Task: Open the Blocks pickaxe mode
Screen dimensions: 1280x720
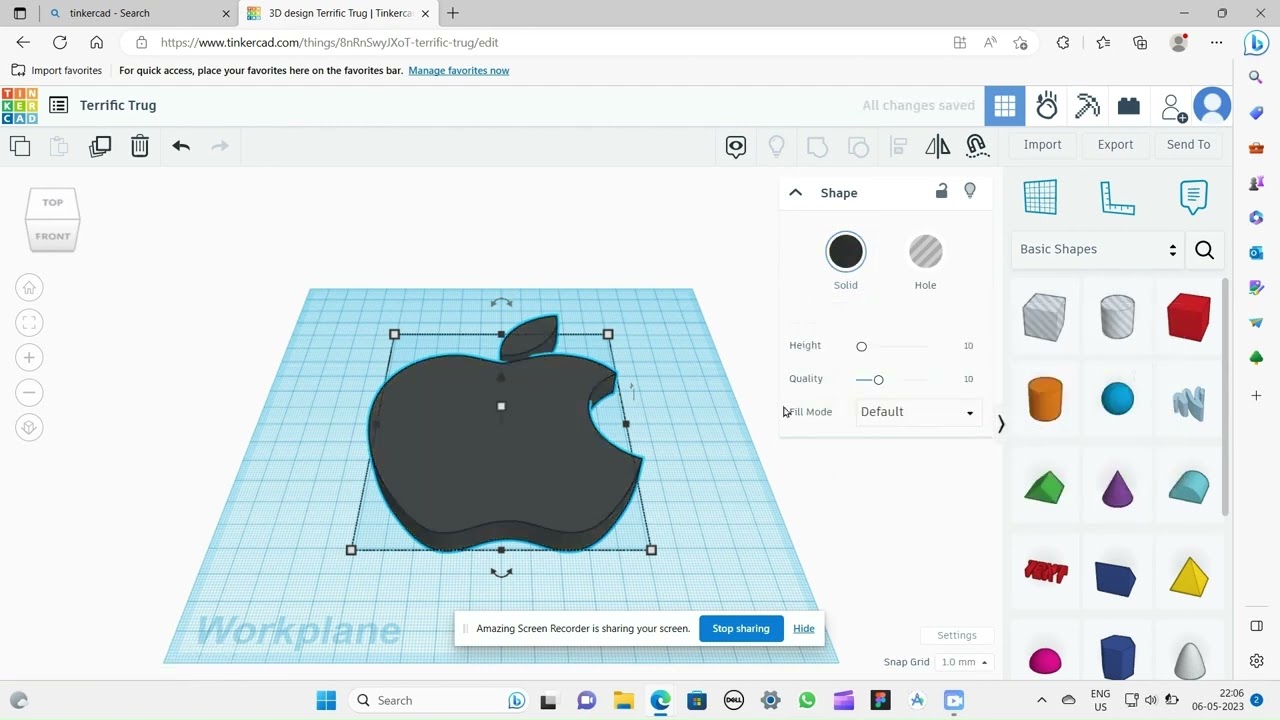Action: click(1087, 106)
